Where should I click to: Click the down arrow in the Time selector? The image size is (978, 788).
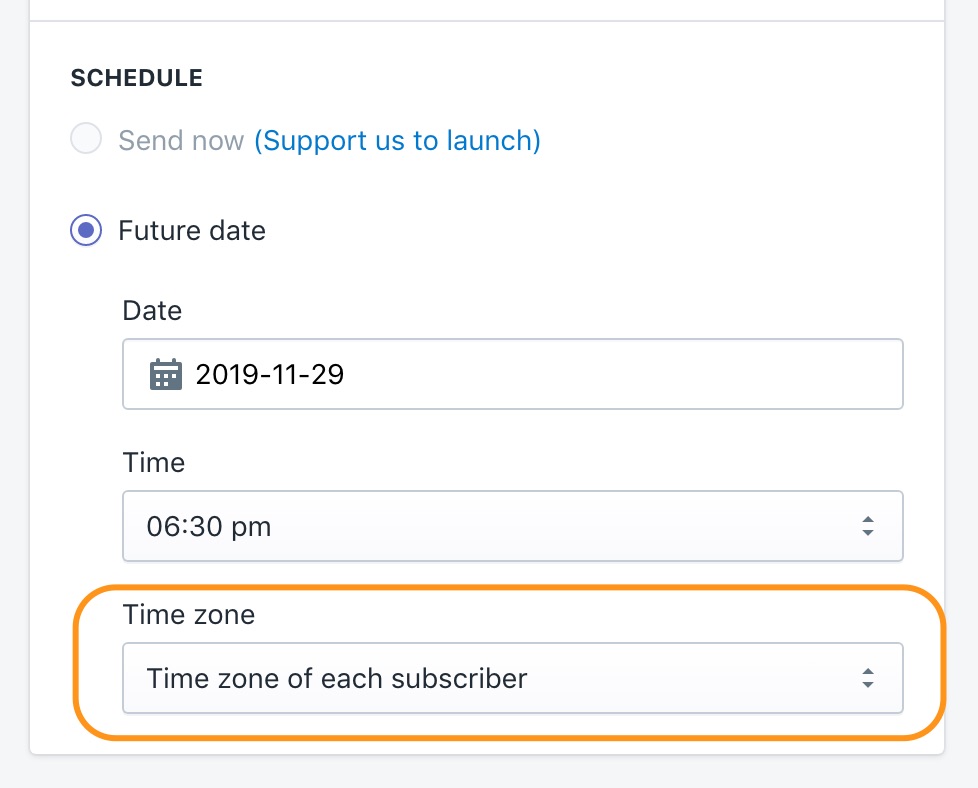[867, 533]
